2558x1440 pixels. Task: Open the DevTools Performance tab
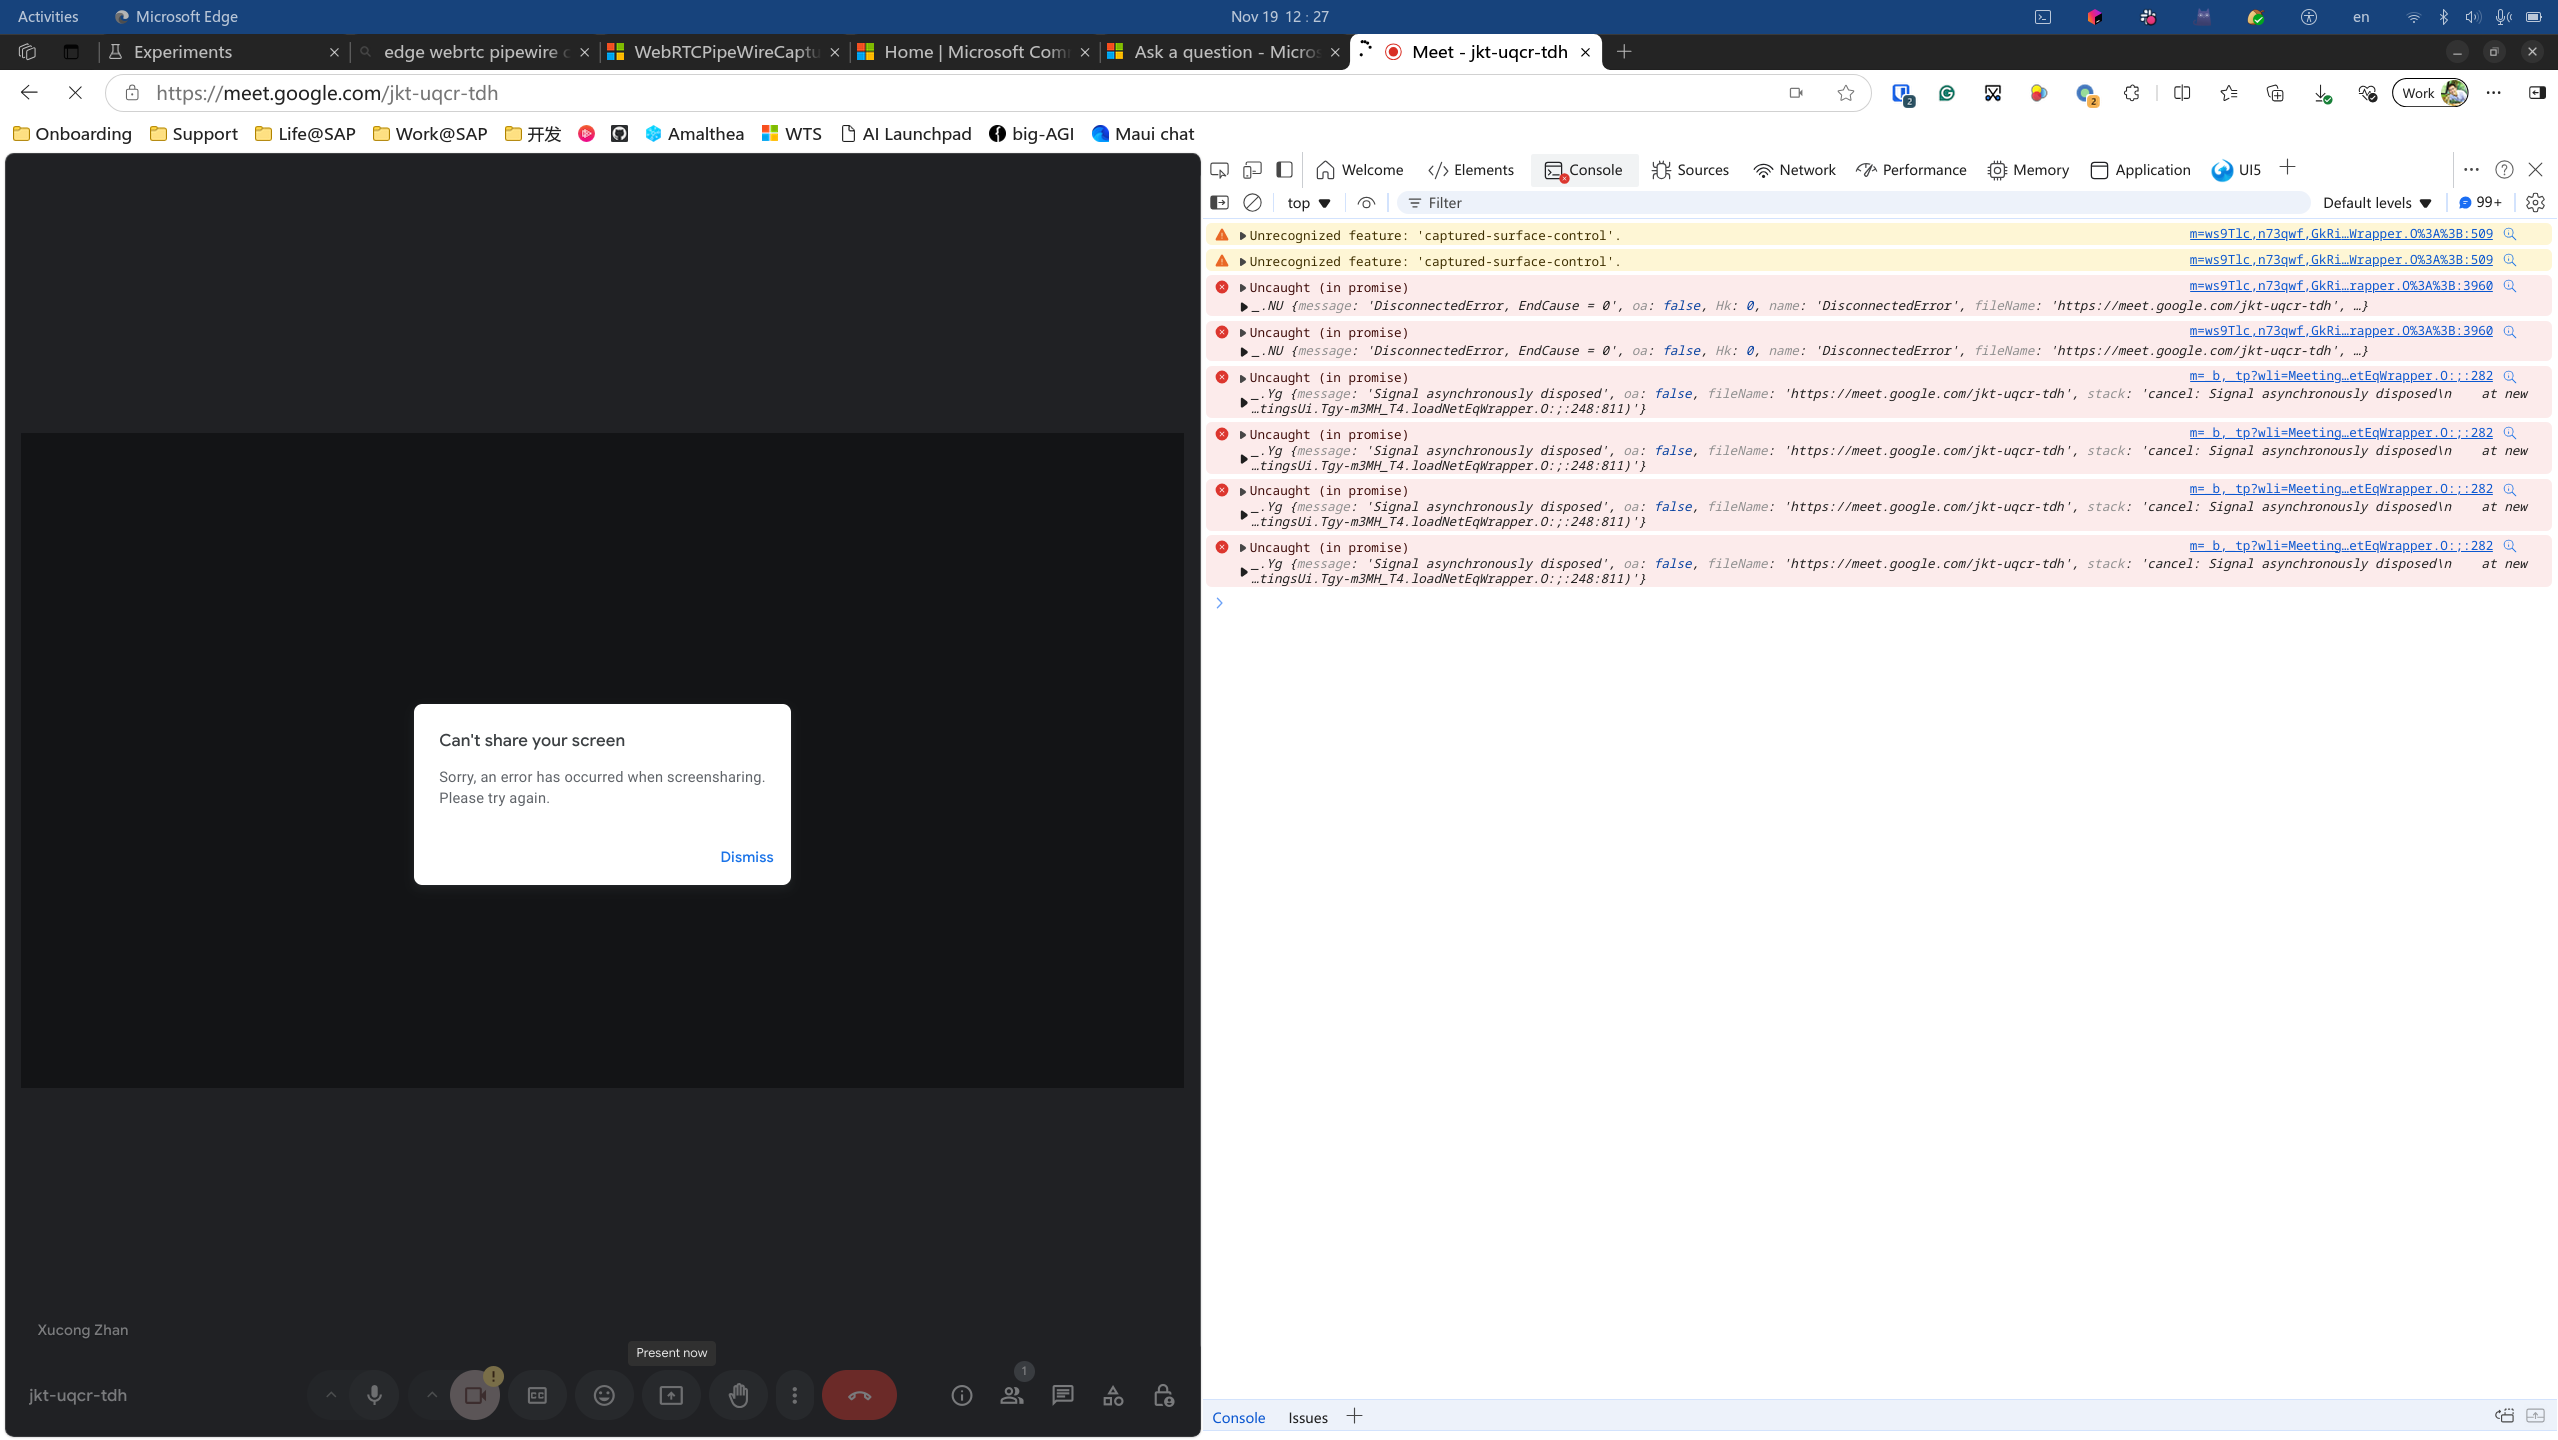pyautogui.click(x=1911, y=170)
